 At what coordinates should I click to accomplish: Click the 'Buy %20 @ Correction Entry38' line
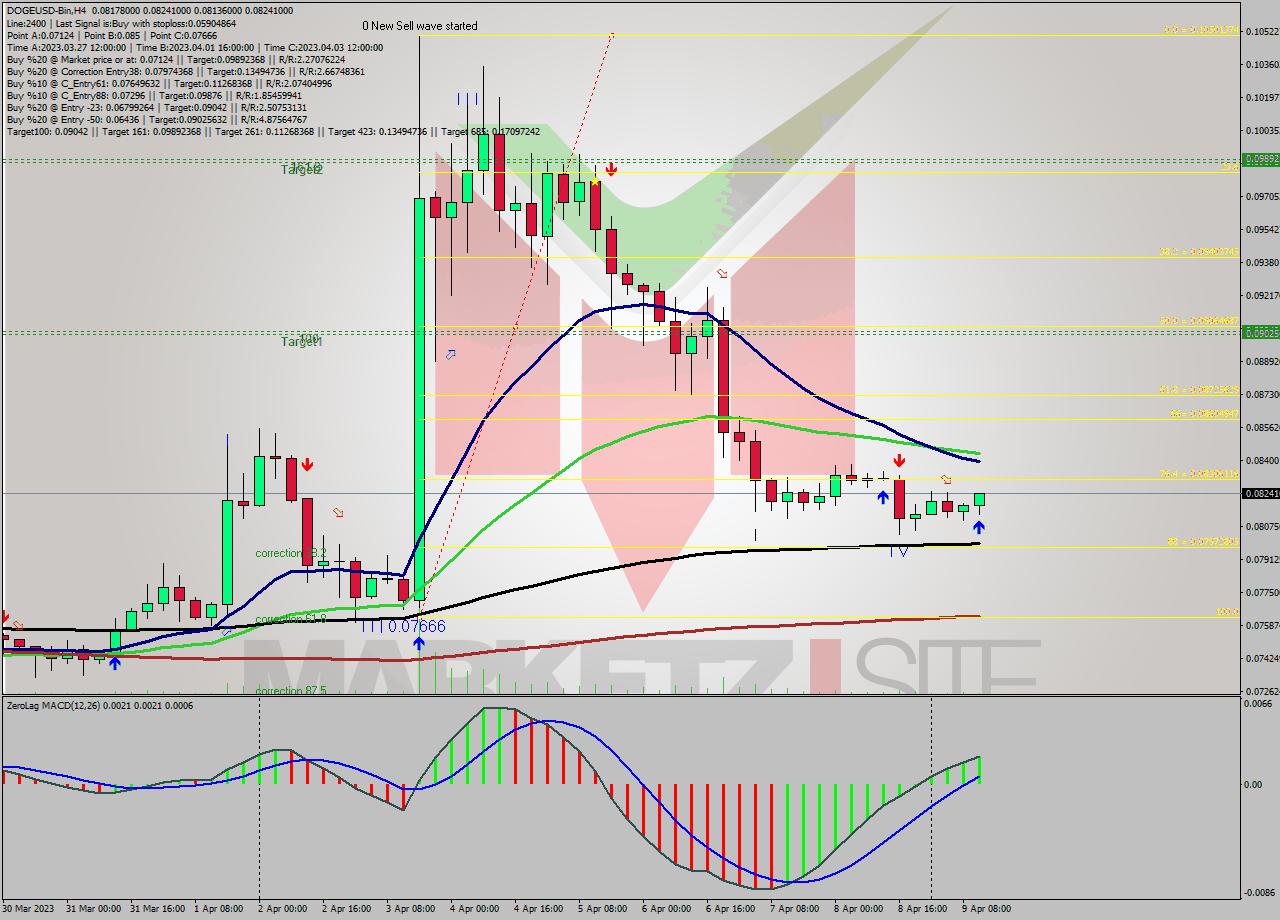pyautogui.click(x=186, y=71)
